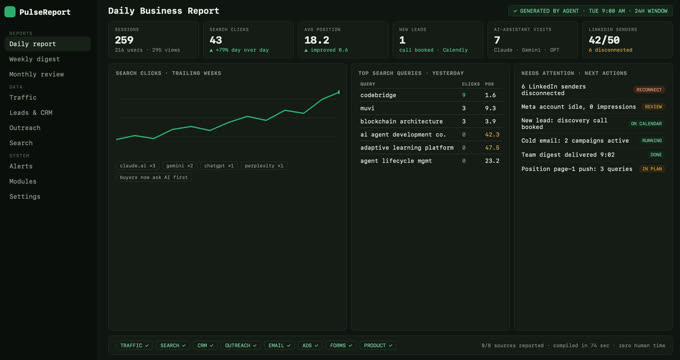Click the Query column header
Viewport: 680px width, 360px height.
tap(368, 84)
